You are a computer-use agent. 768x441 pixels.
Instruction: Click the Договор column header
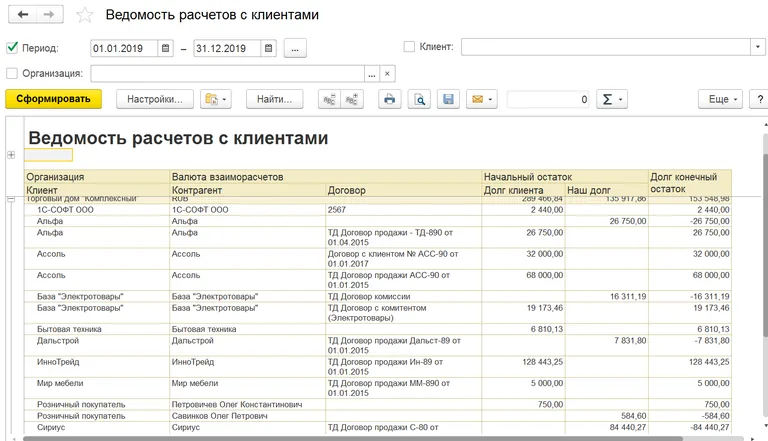pyautogui.click(x=404, y=190)
